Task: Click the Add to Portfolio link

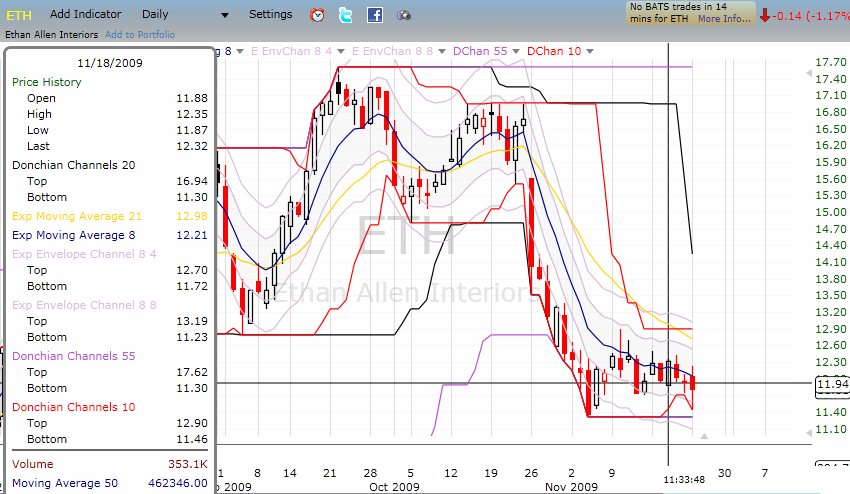Action: point(140,35)
